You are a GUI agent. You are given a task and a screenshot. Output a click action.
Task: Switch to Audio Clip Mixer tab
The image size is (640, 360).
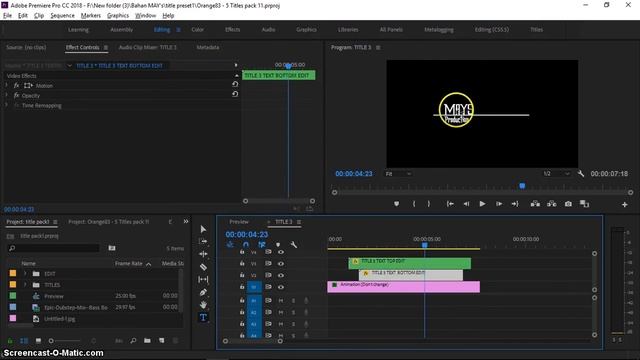click(148, 47)
